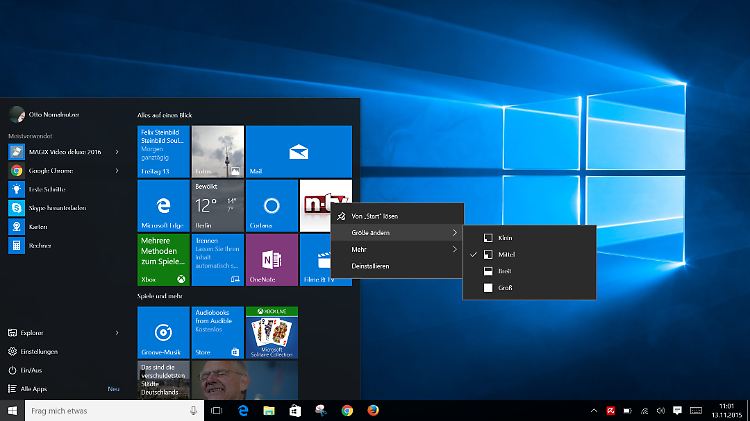Open Skype herunterladen from the most-used list
This screenshot has height=421, width=750.
click(58, 208)
